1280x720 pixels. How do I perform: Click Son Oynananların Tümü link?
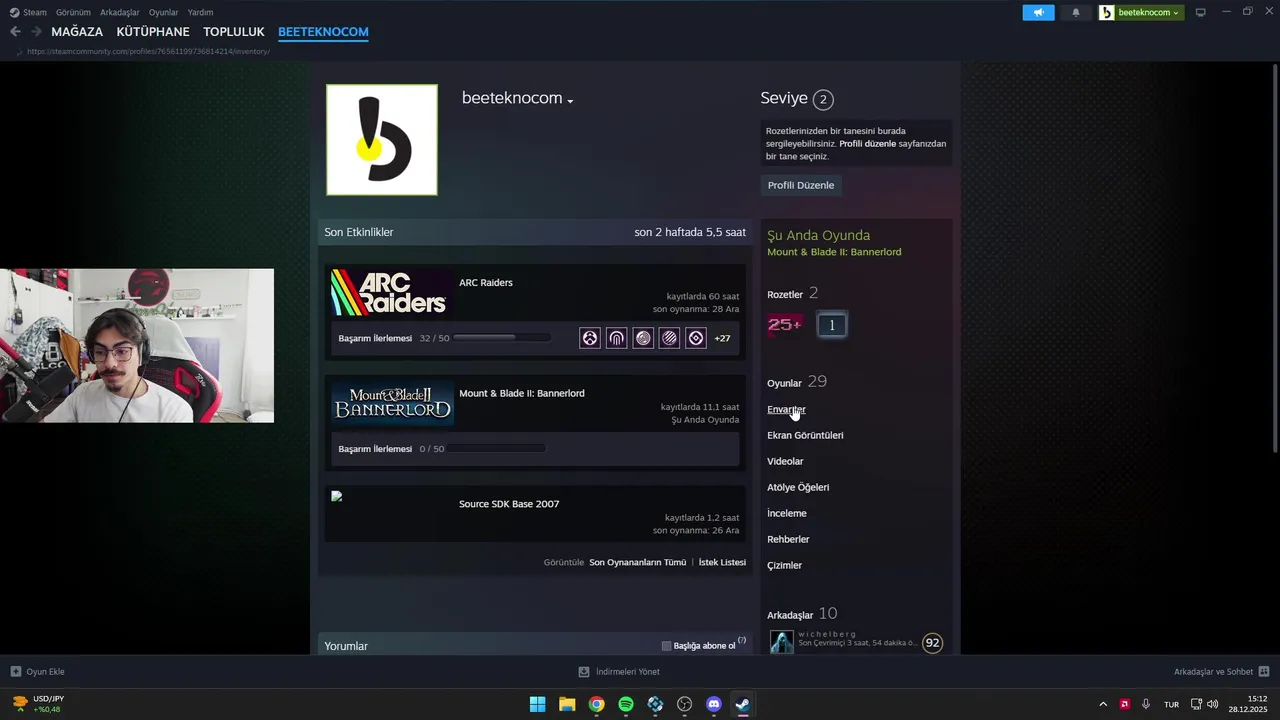click(x=637, y=562)
